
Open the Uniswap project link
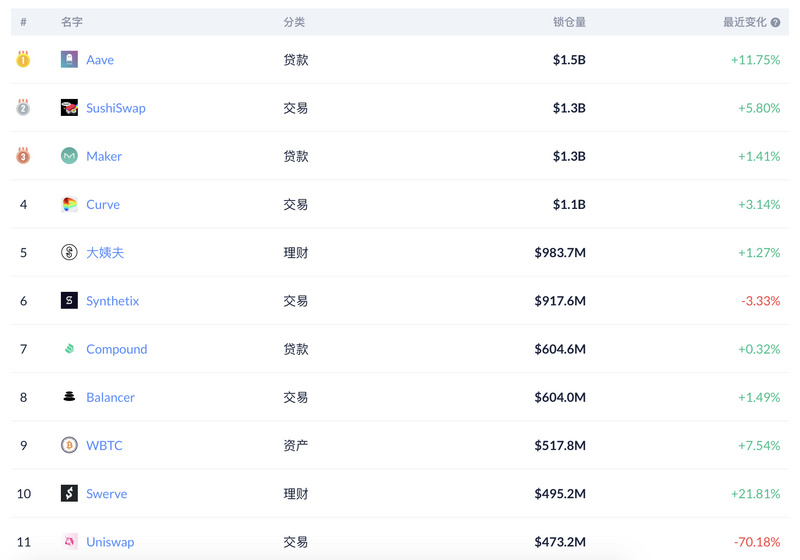110,542
